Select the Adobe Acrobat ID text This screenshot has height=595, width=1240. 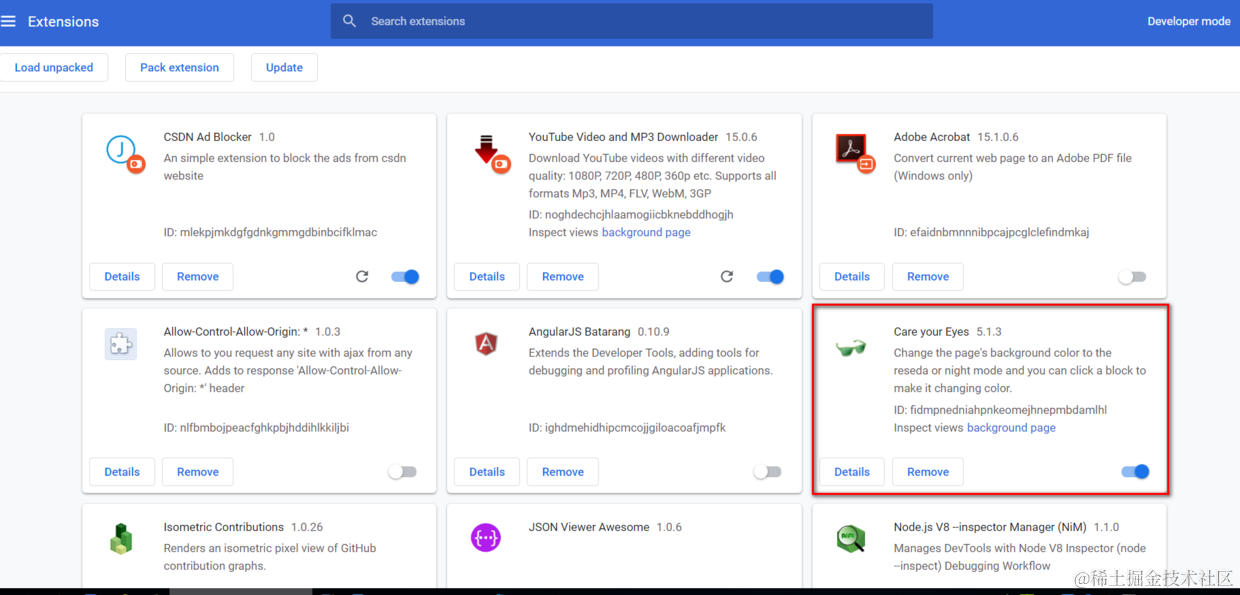click(991, 232)
